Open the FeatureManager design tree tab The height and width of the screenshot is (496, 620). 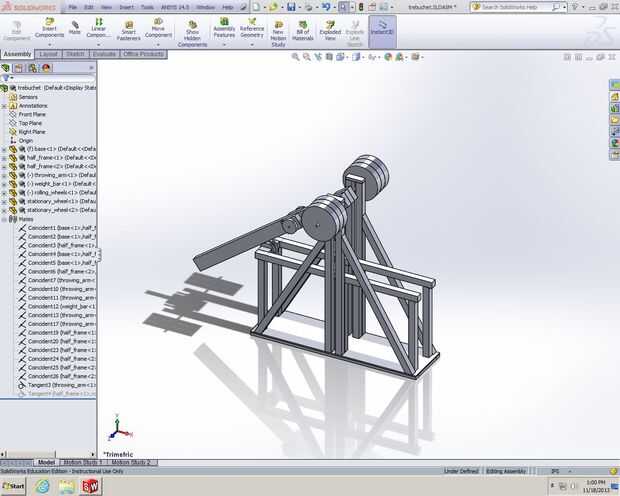click(x=6, y=68)
